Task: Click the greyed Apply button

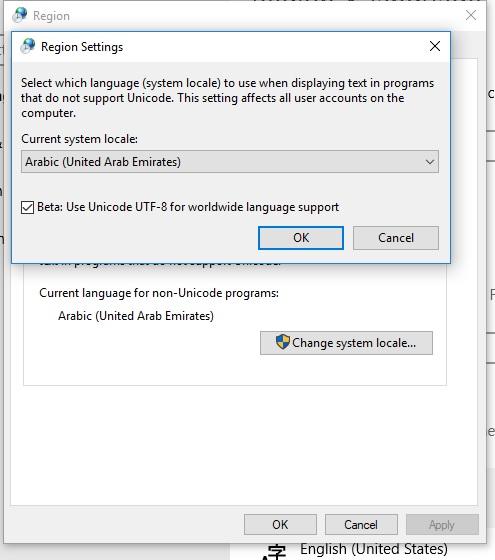Action: coord(442,524)
